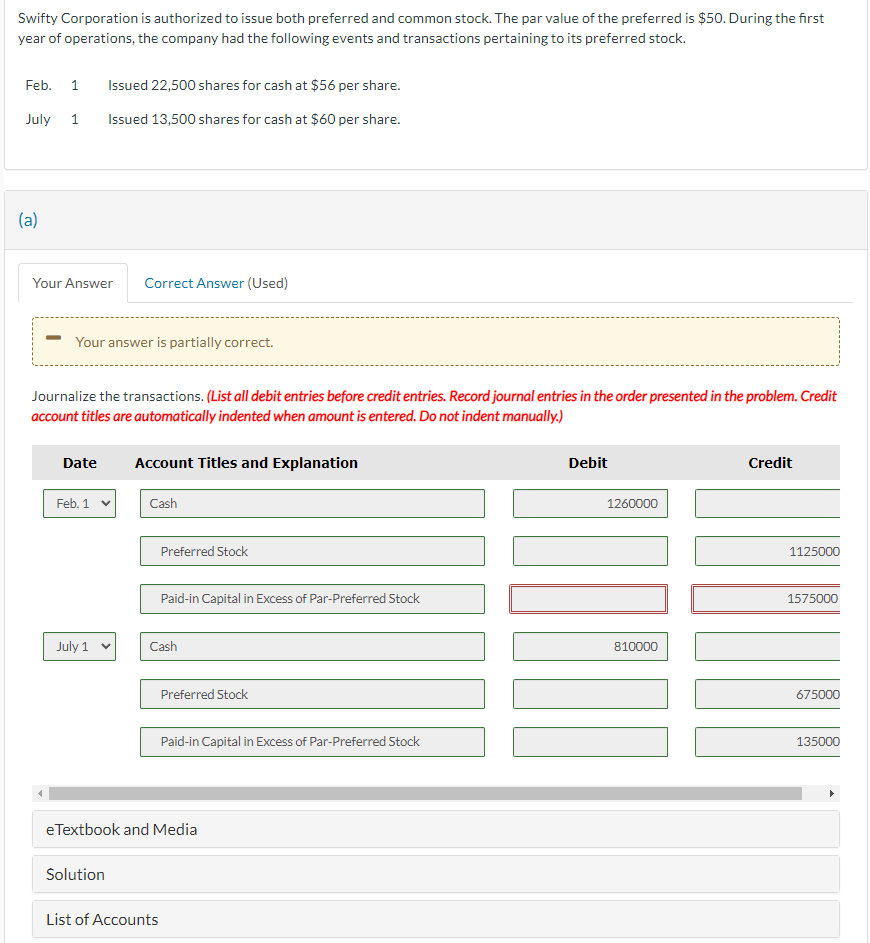Open the Correct Answer (Used) tab
The height and width of the screenshot is (943, 870).
pyautogui.click(x=215, y=283)
